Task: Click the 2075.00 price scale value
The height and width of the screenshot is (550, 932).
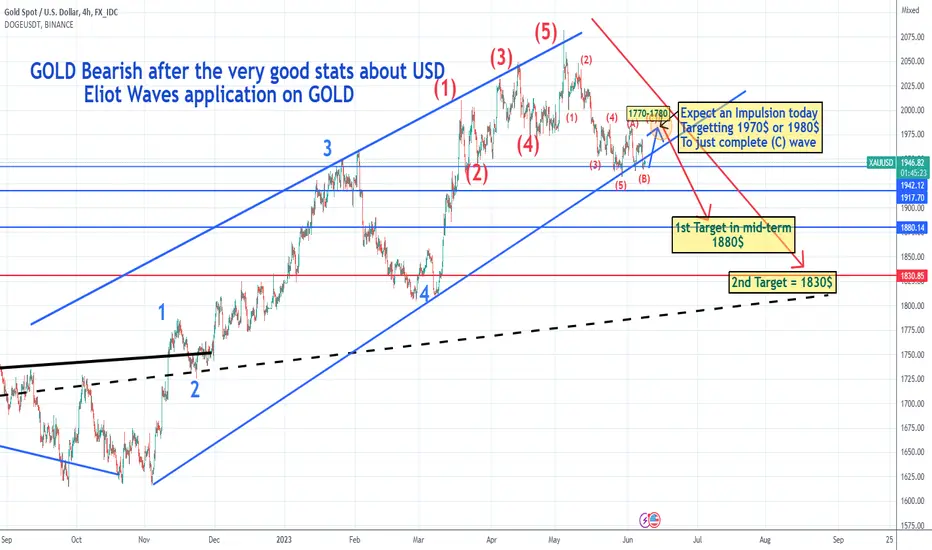Action: [912, 37]
